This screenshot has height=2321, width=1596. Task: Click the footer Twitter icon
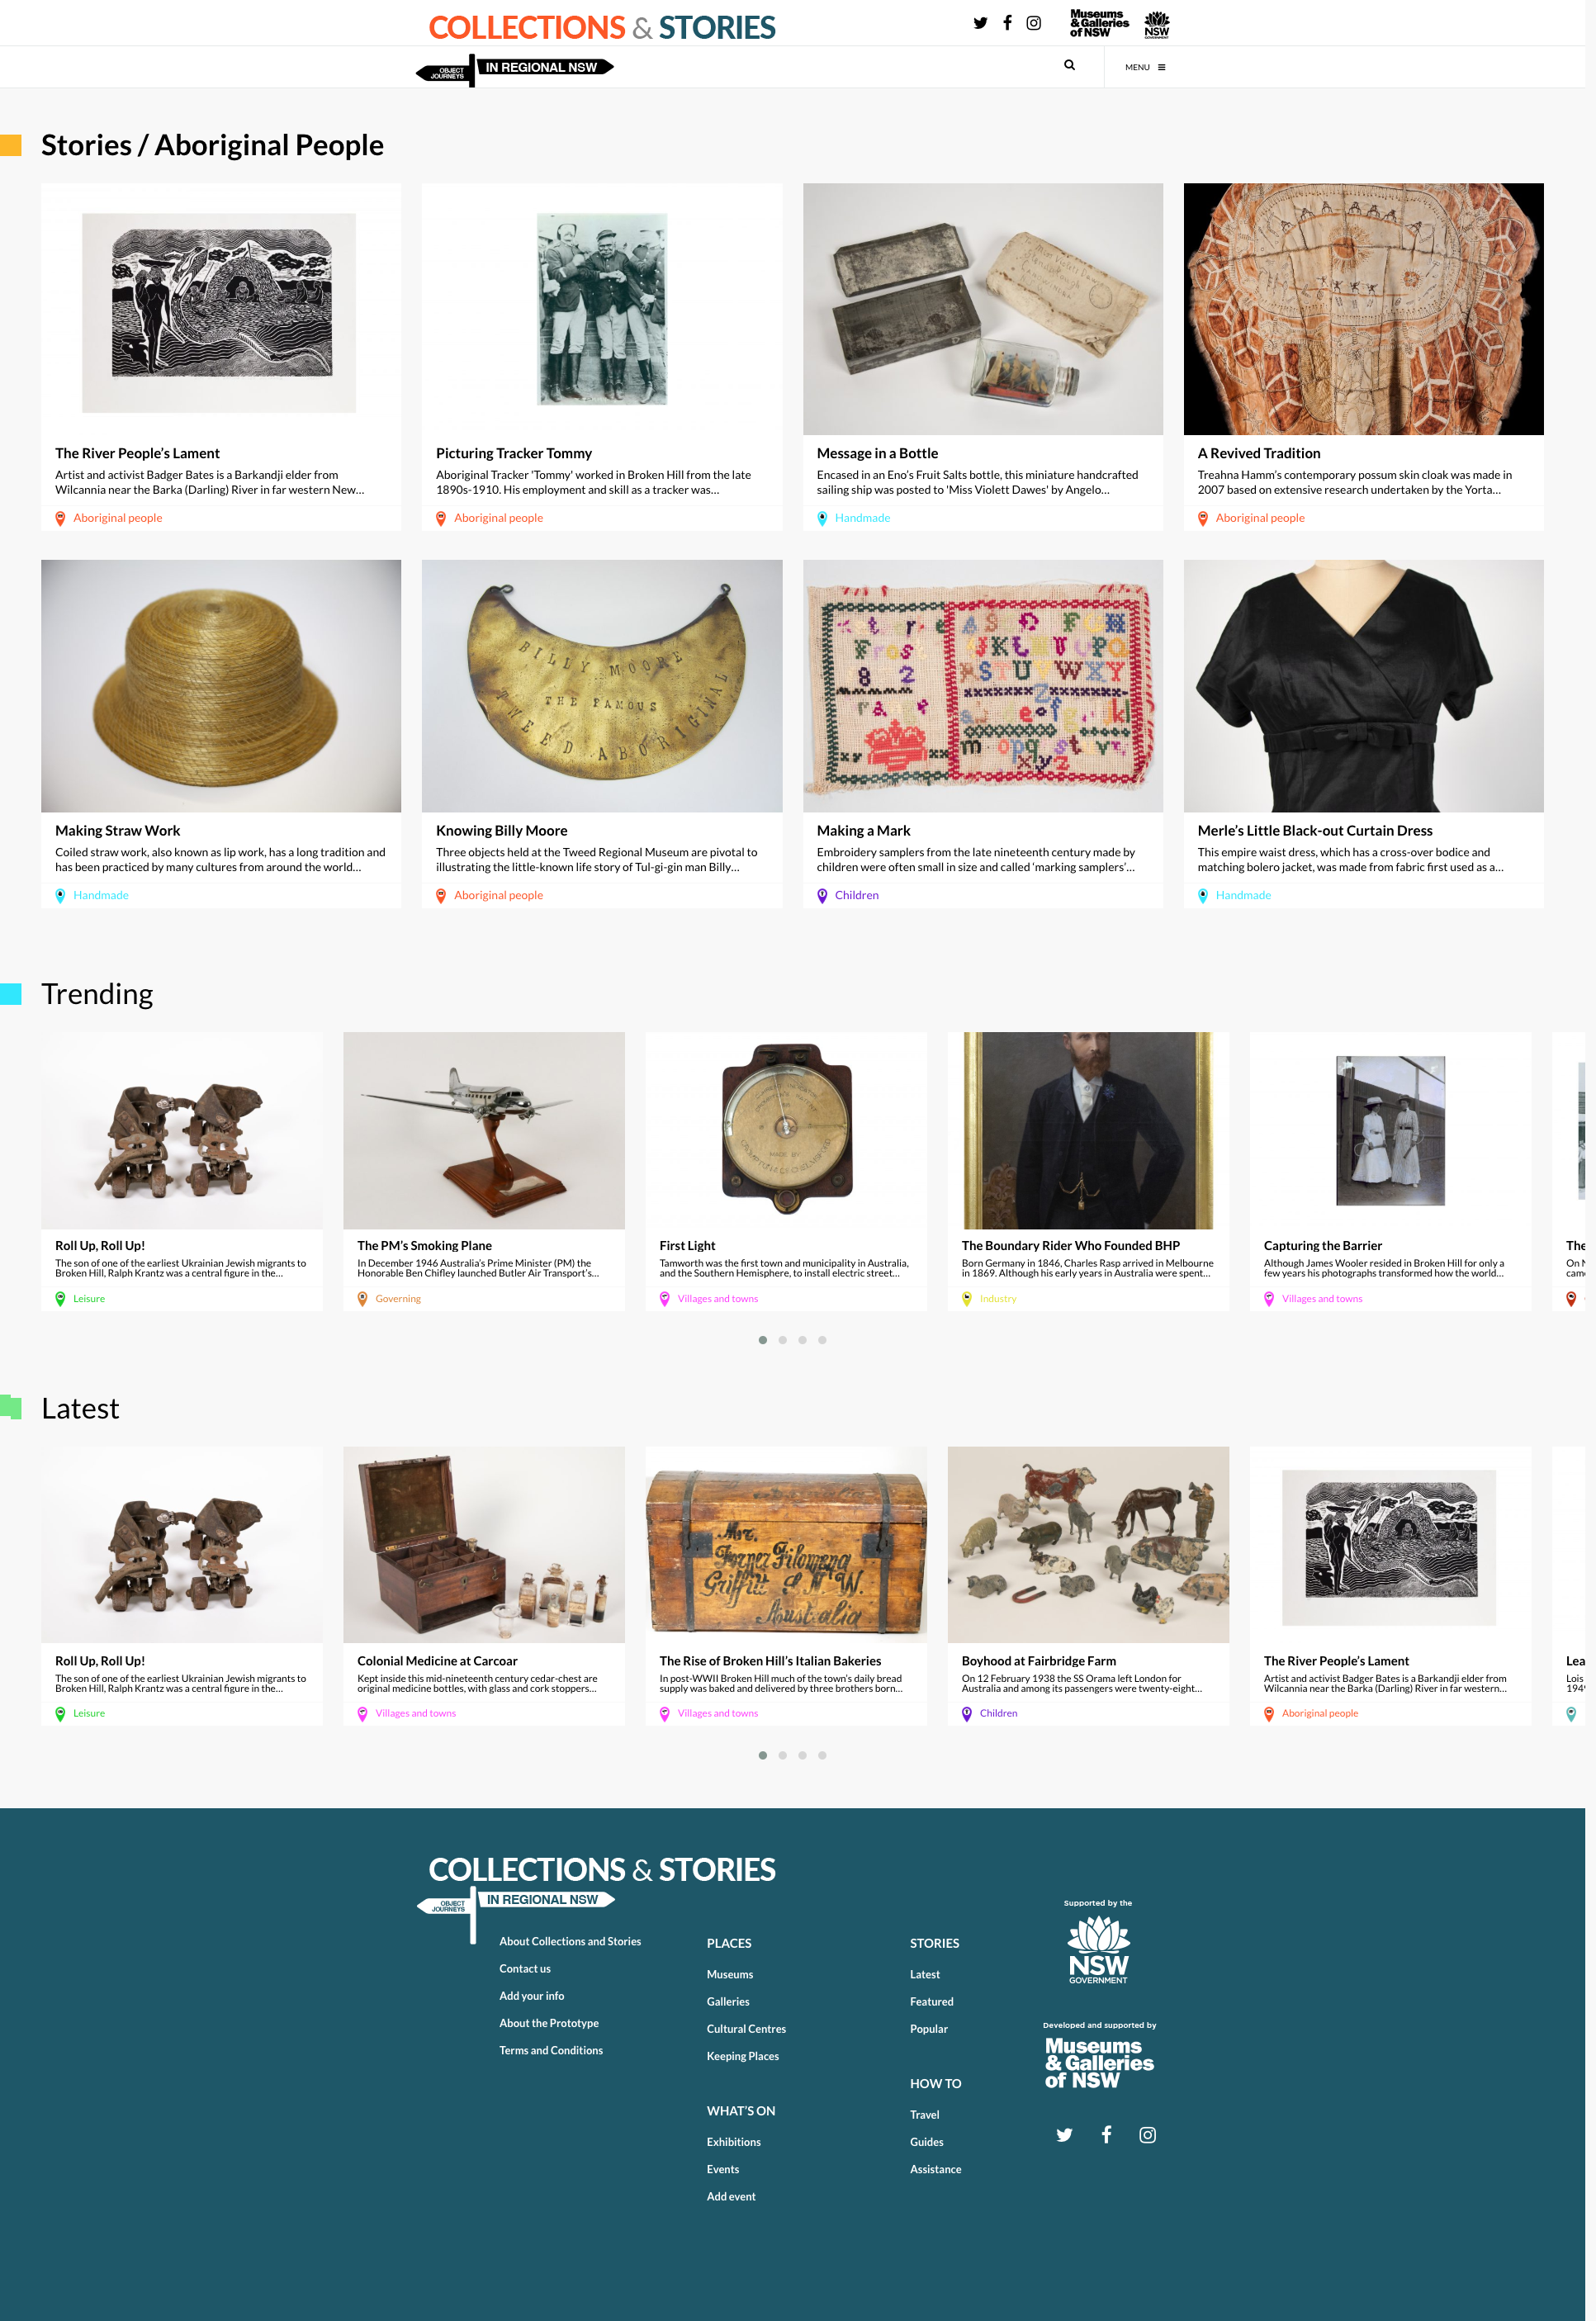point(1064,2134)
